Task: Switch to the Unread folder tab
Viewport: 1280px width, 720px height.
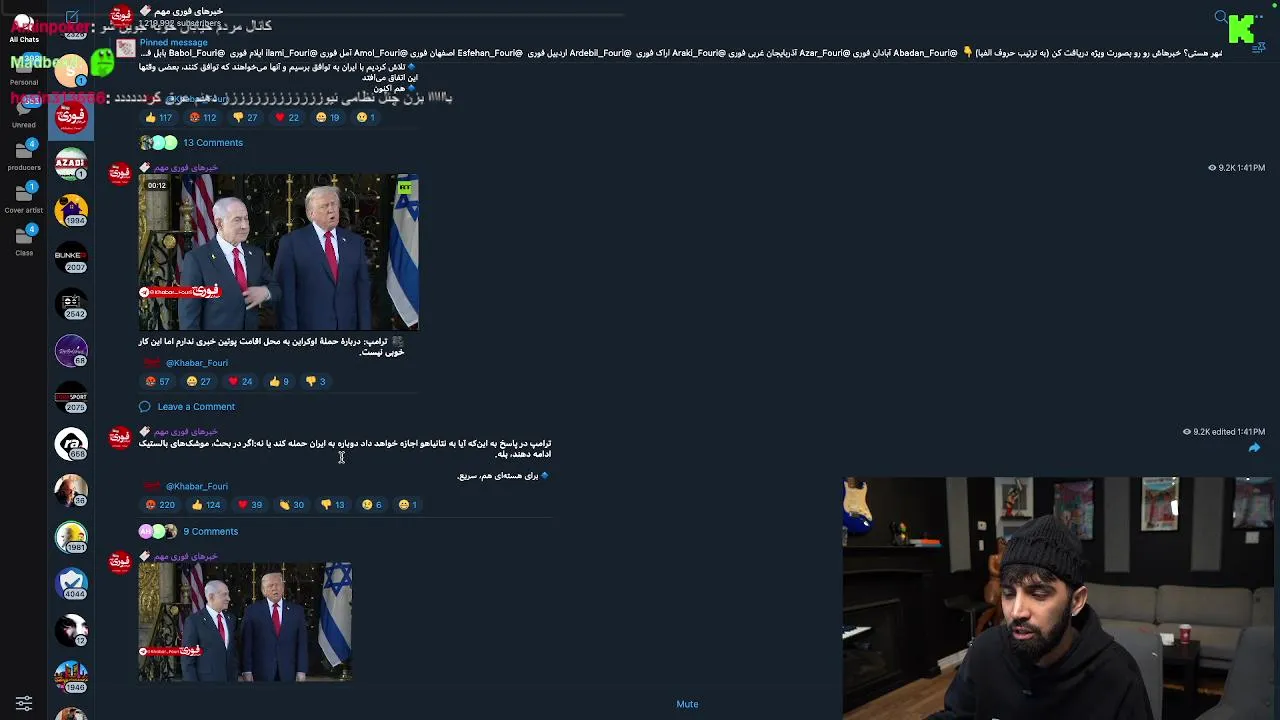Action: pos(24,113)
